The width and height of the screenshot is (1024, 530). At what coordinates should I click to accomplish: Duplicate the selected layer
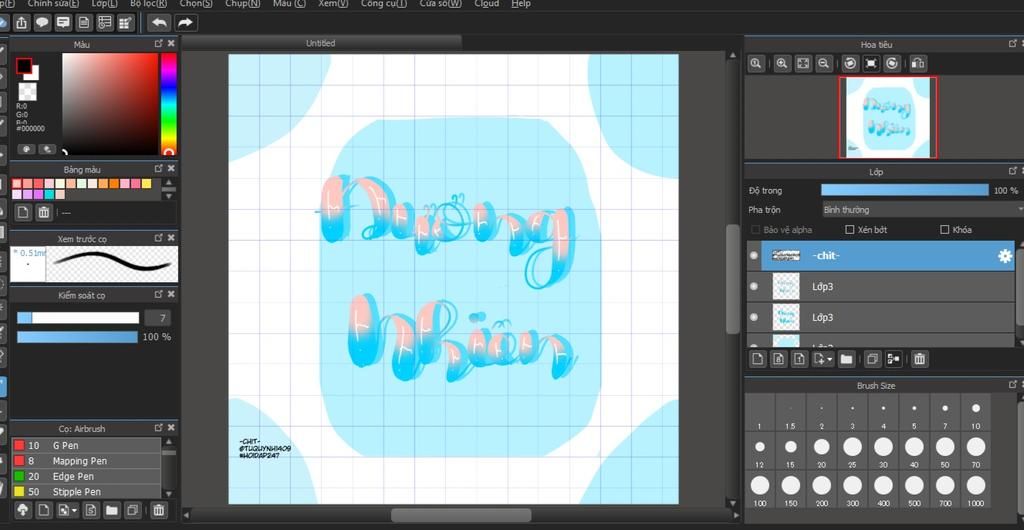click(872, 359)
